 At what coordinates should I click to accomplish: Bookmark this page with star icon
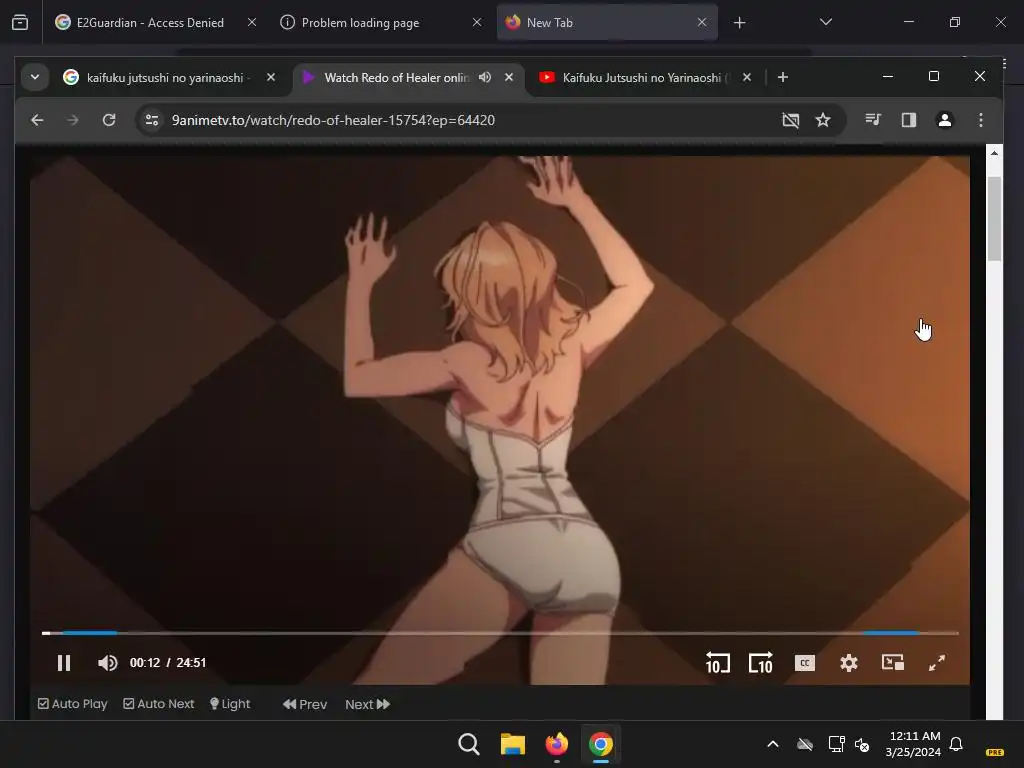coord(823,120)
